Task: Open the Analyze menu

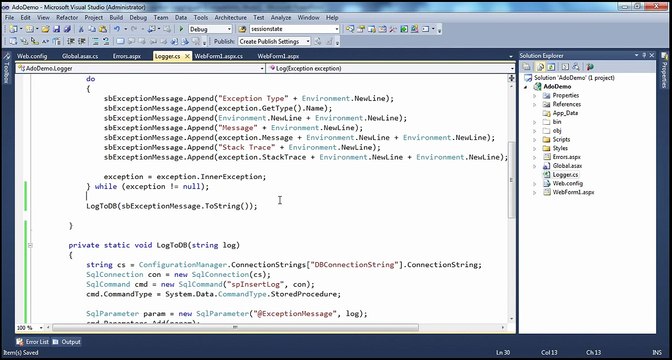Action: 281,18
